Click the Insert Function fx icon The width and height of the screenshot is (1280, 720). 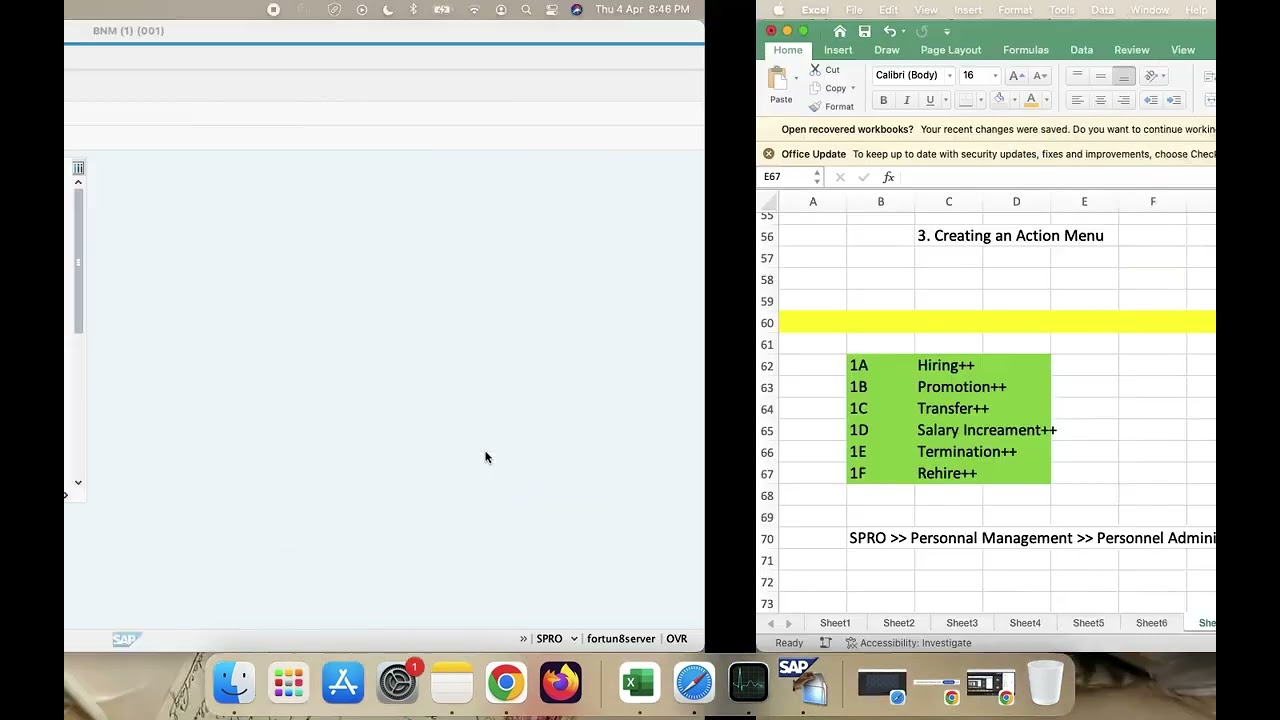coord(888,177)
